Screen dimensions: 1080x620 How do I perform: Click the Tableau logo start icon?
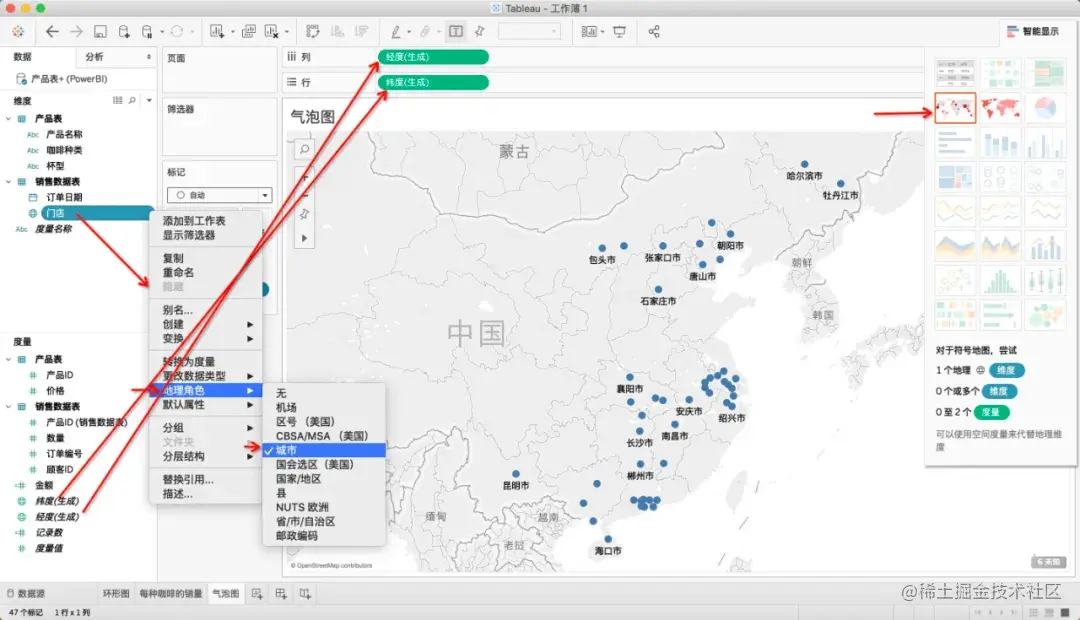pyautogui.click(x=18, y=32)
